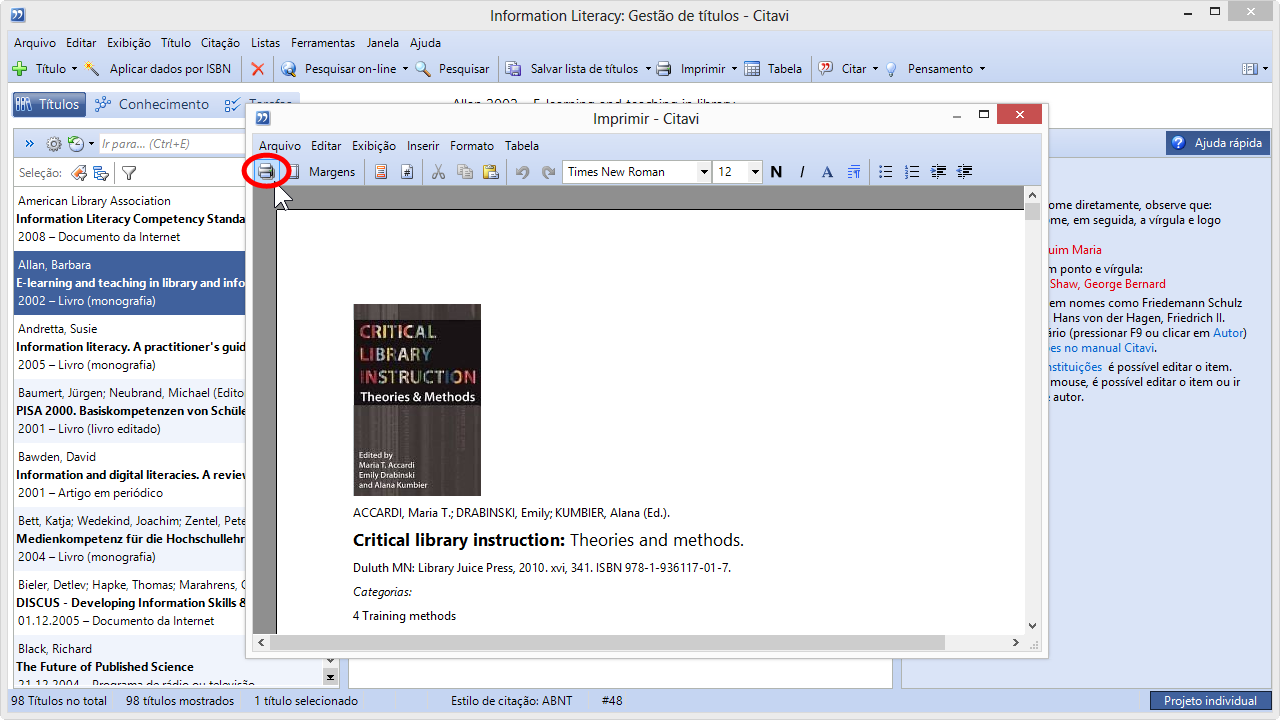Click Pesquisar on-line button
The height and width of the screenshot is (720, 1280).
coord(340,69)
